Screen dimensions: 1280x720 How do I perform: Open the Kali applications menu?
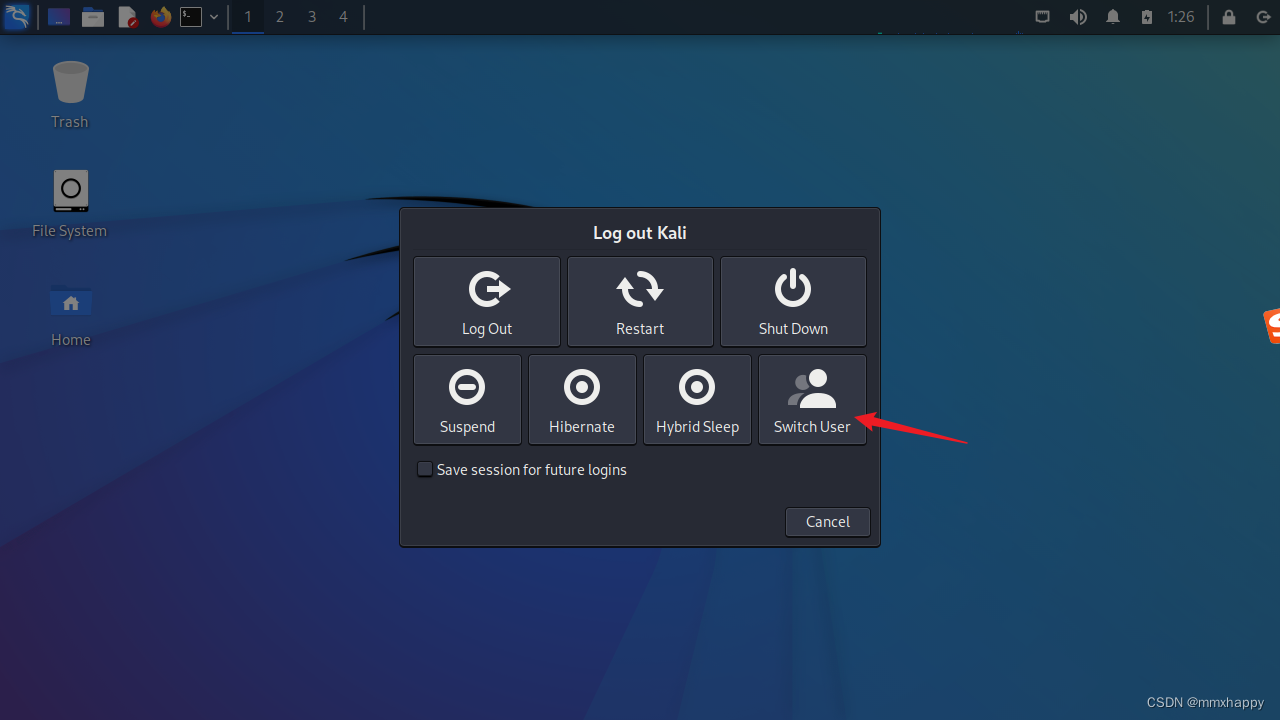[17, 17]
